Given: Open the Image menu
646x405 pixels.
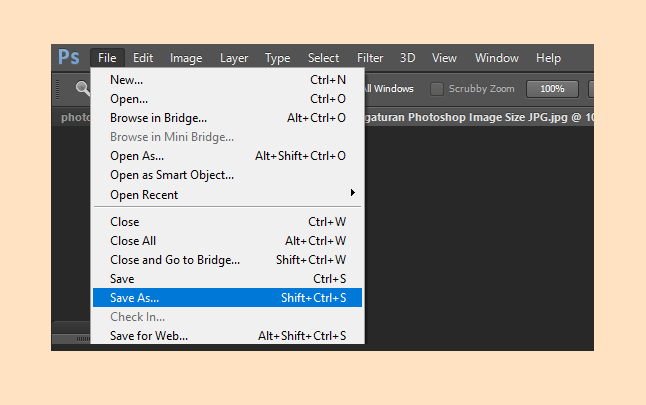Looking at the screenshot, I should [186, 58].
